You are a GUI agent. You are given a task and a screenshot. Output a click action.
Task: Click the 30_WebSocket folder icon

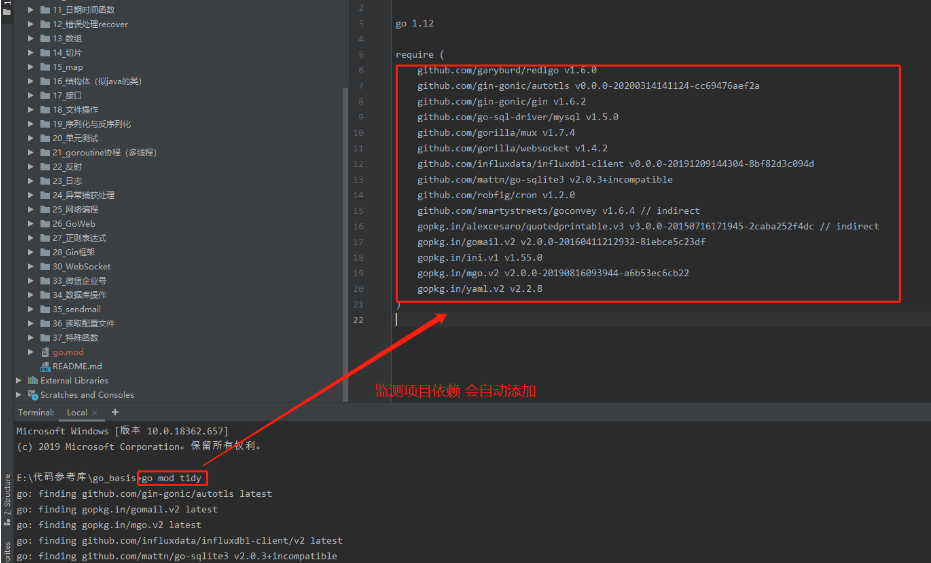coord(45,266)
